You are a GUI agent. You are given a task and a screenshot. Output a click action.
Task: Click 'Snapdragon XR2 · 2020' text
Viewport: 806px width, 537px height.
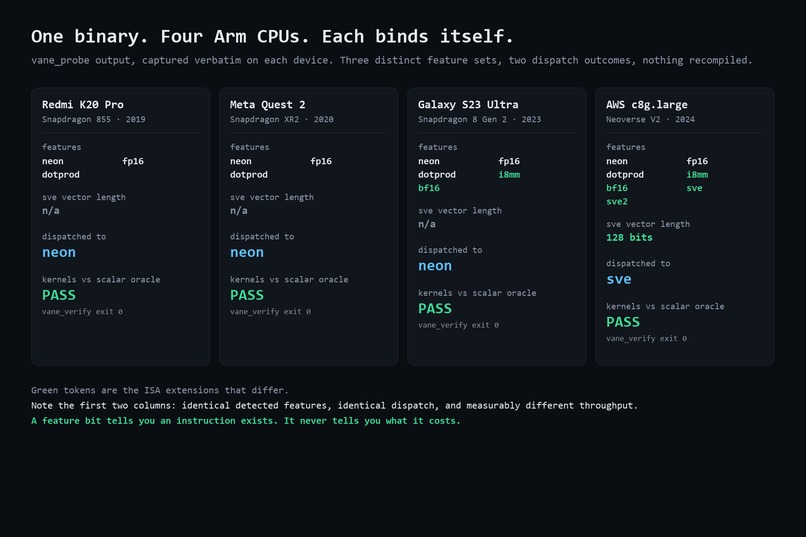[x=282, y=119]
